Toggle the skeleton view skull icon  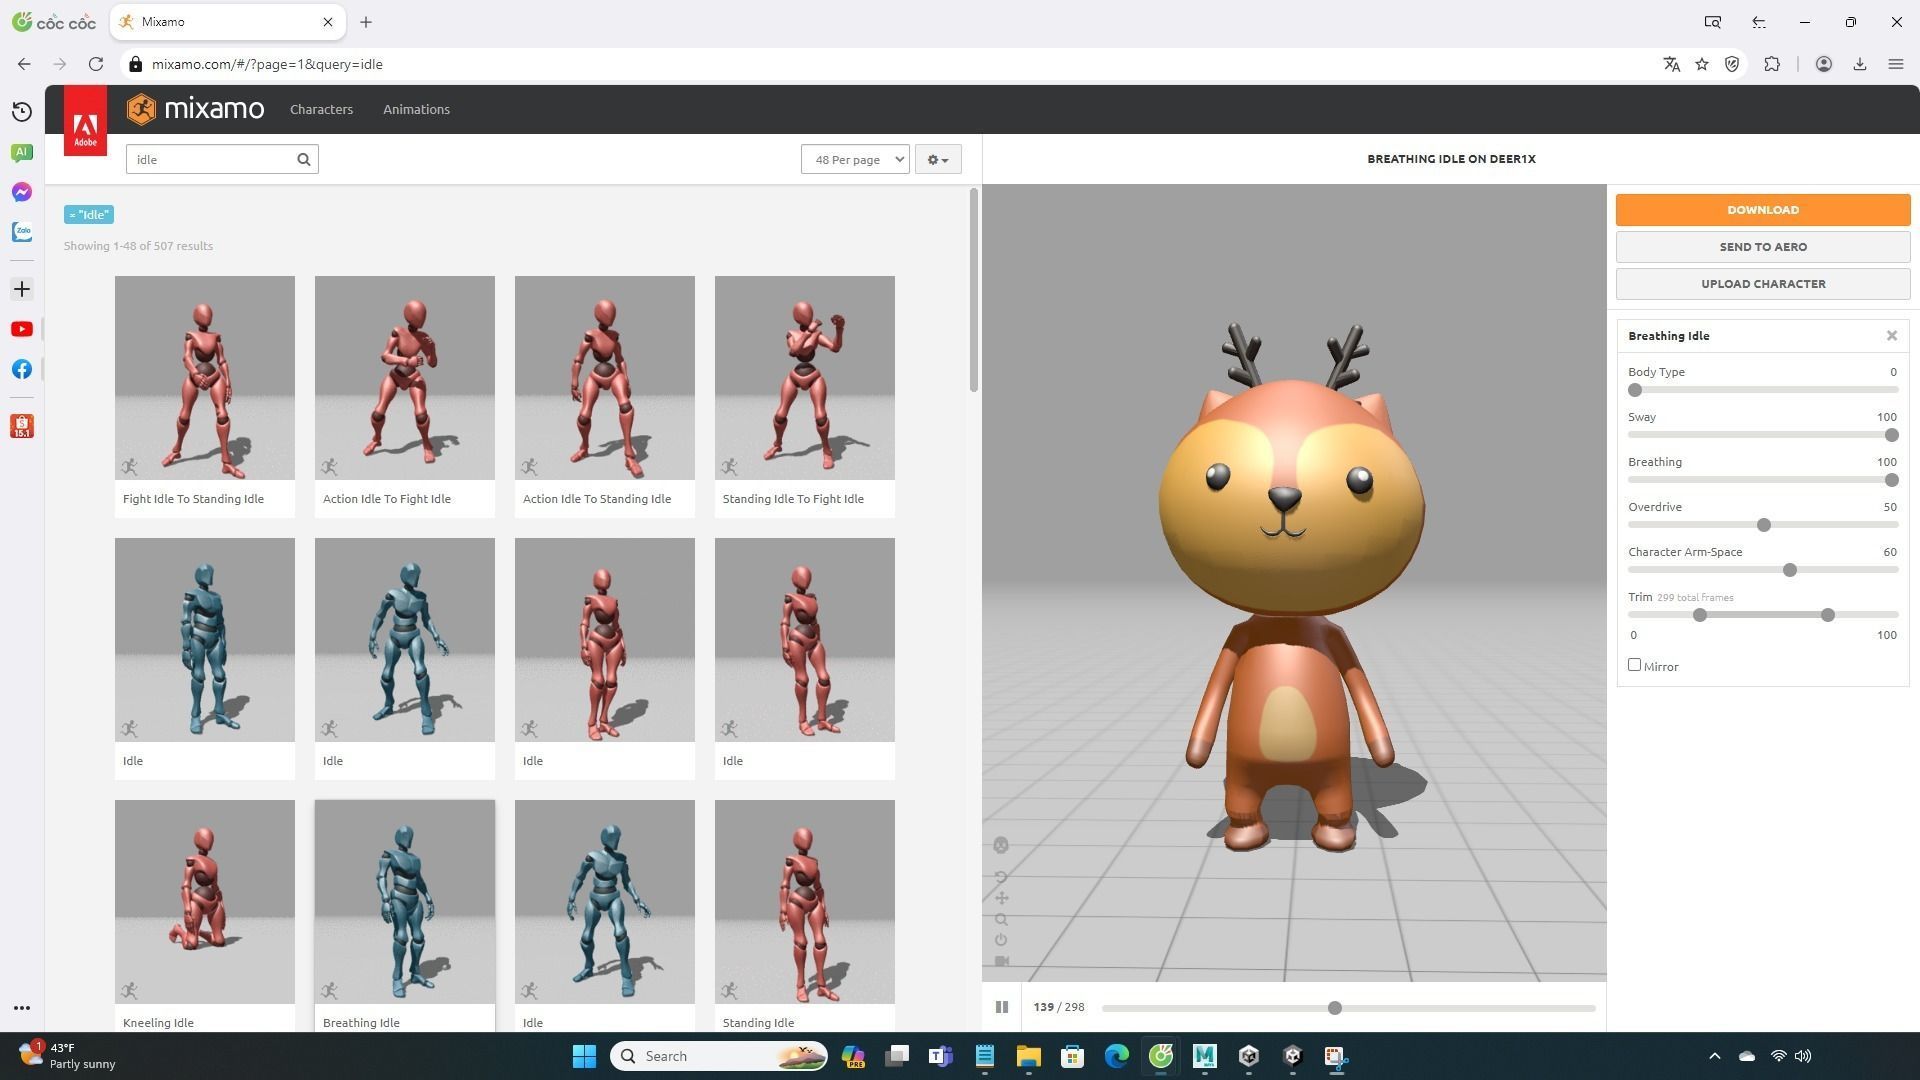pyautogui.click(x=1001, y=846)
